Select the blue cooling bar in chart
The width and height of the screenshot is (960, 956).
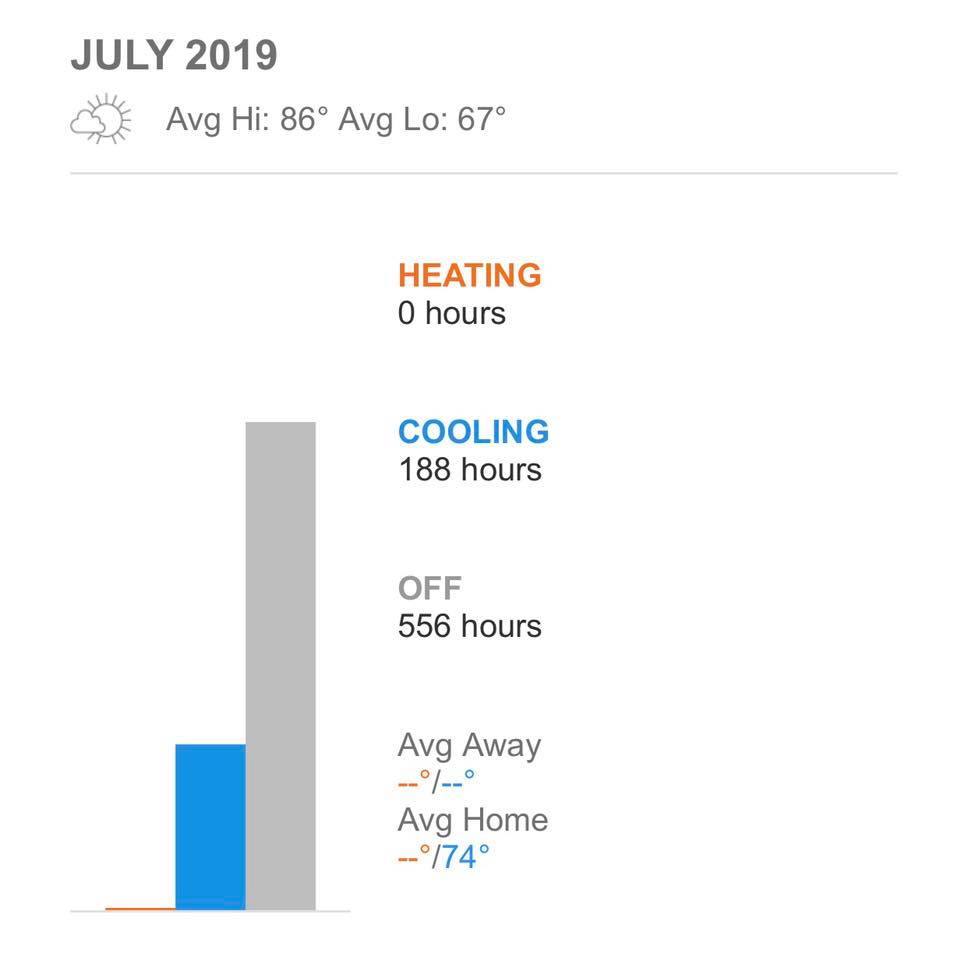(x=210, y=827)
